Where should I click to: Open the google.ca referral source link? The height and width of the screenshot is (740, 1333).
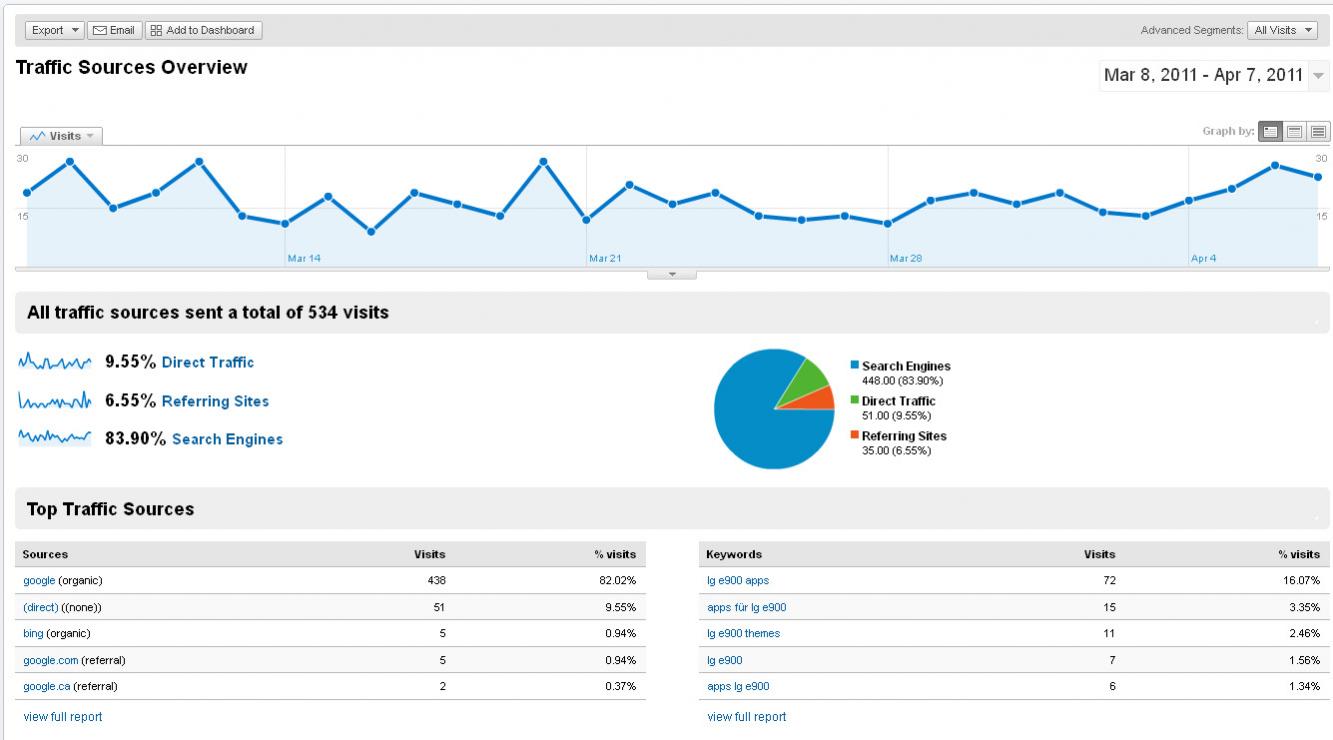click(x=47, y=687)
